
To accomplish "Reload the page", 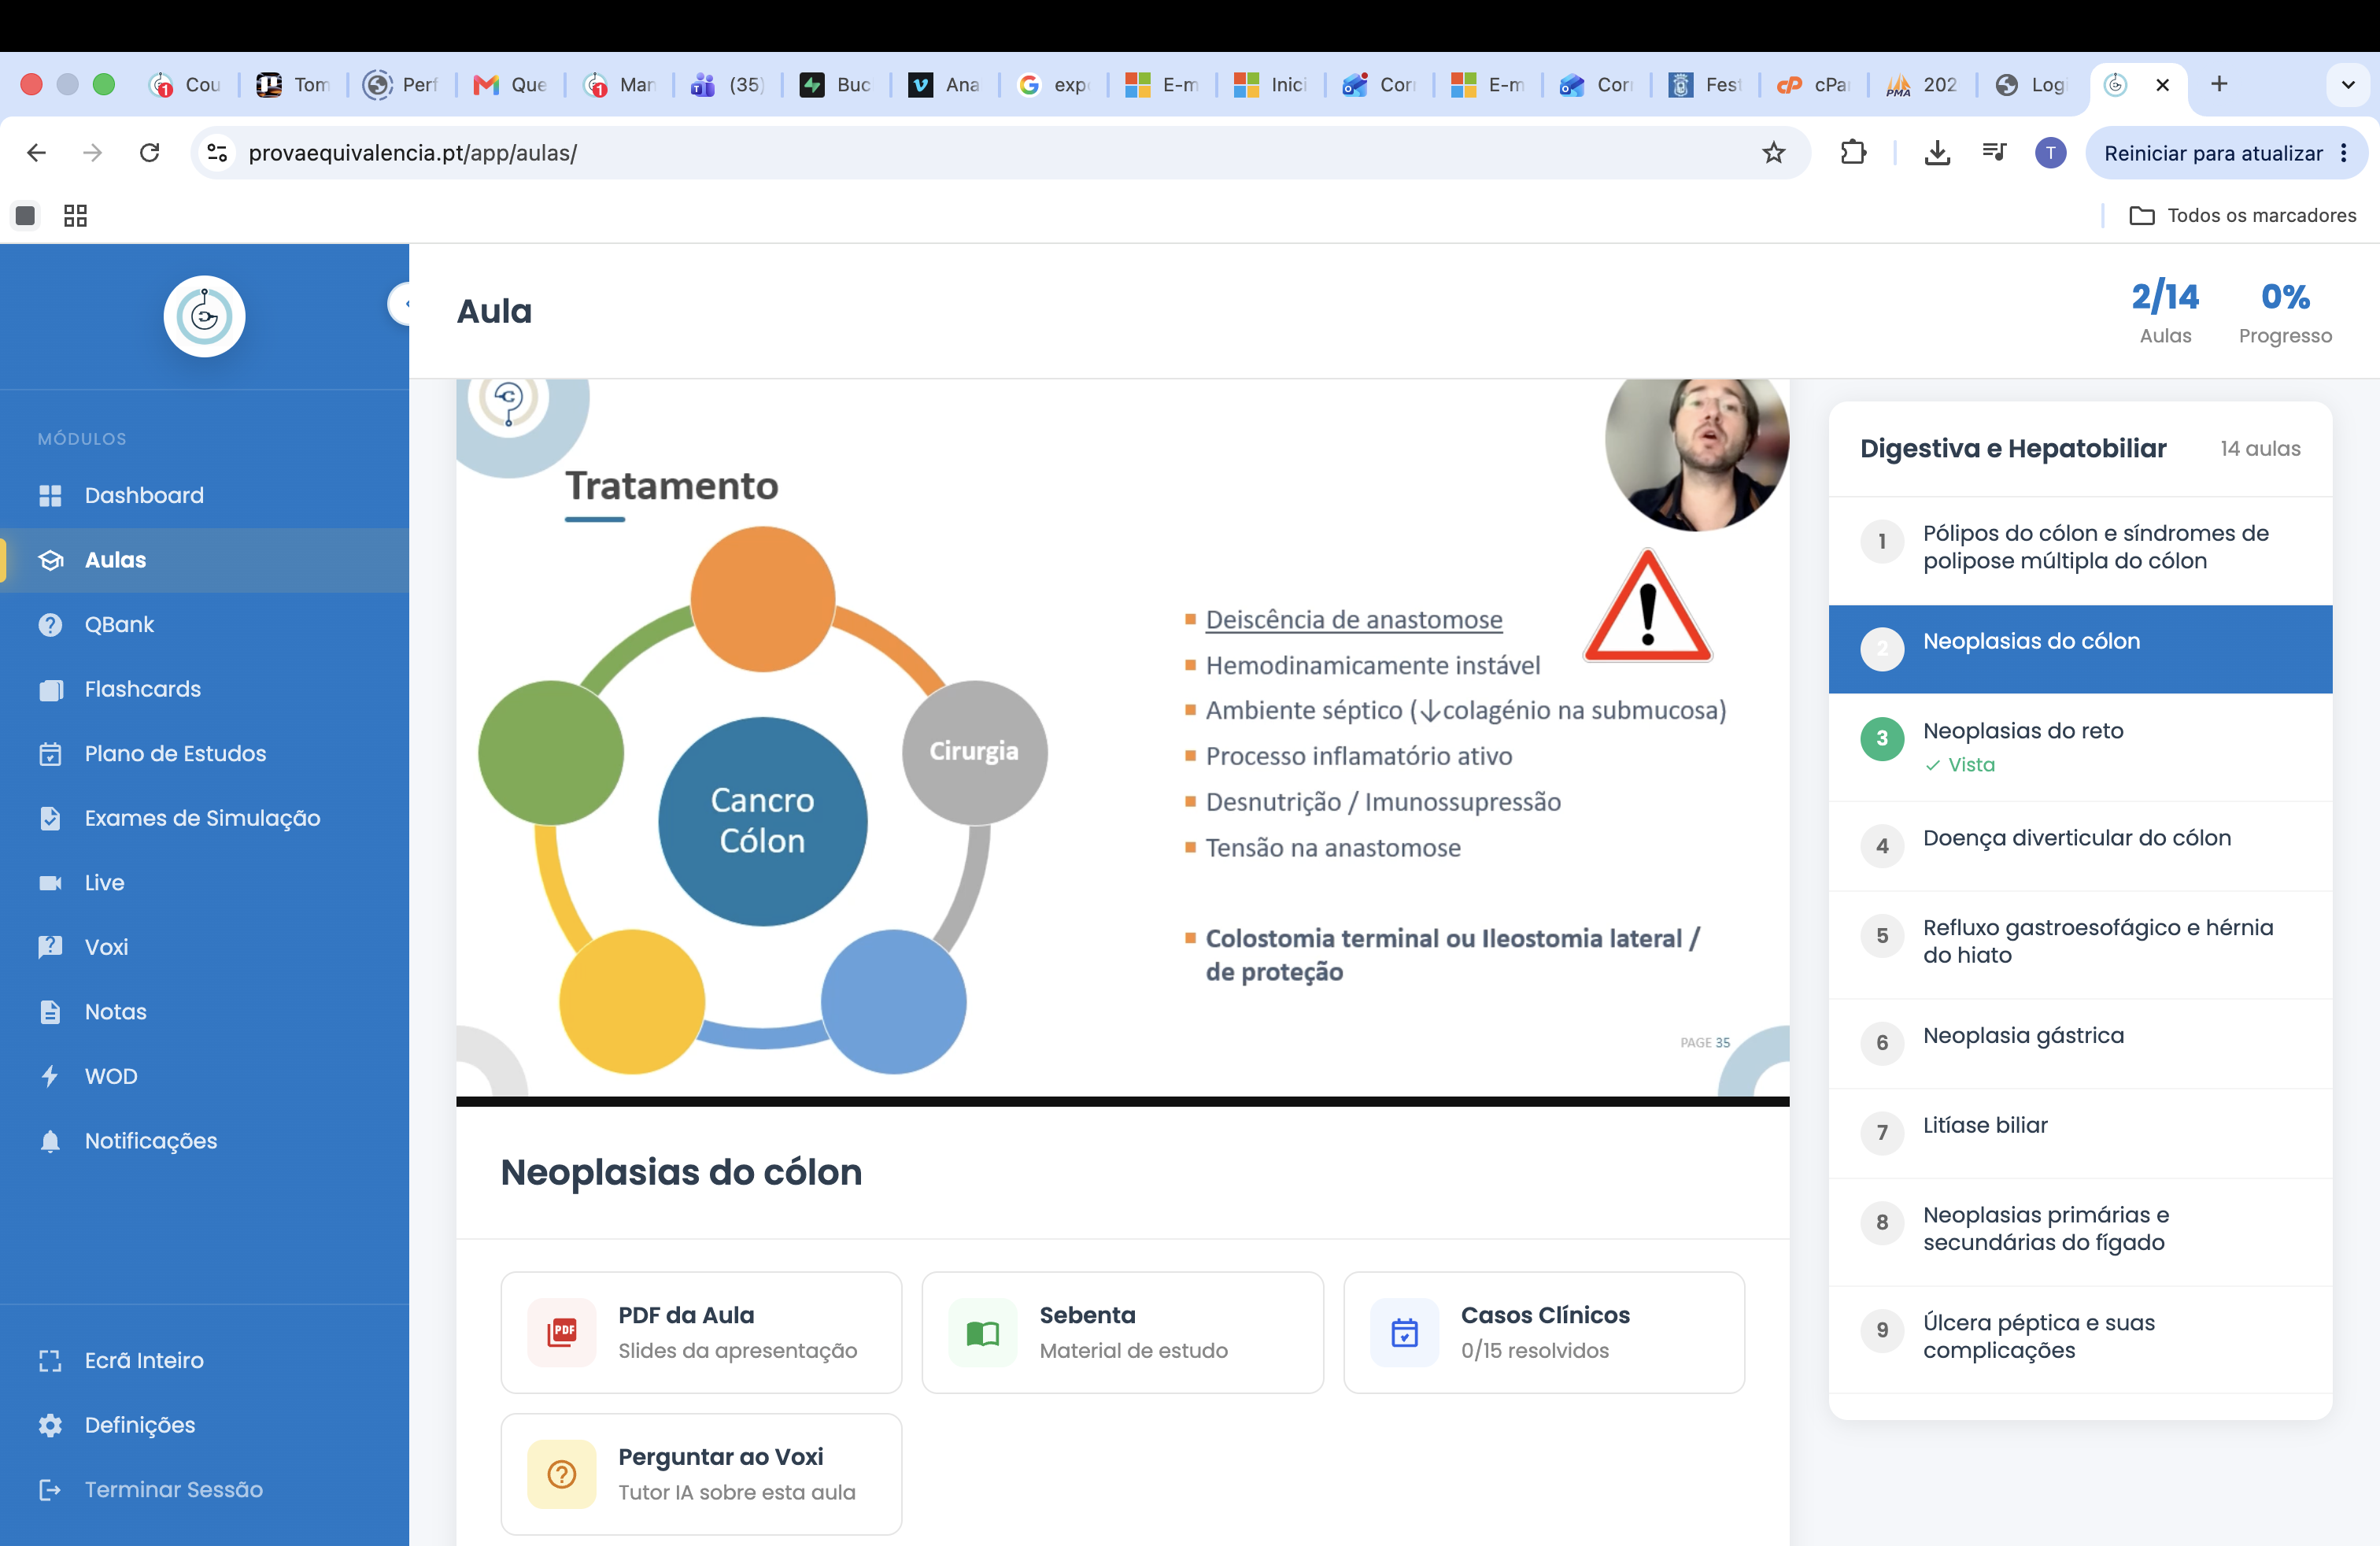I will coord(149,153).
